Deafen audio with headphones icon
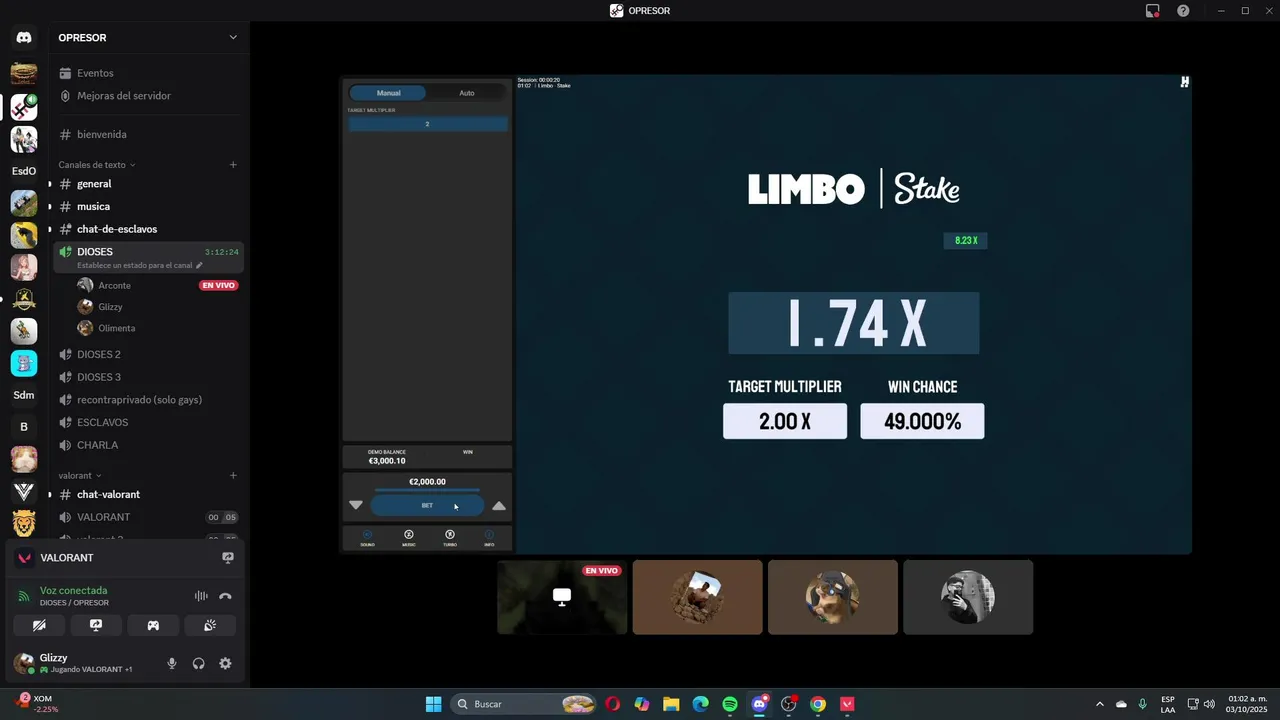 198,663
